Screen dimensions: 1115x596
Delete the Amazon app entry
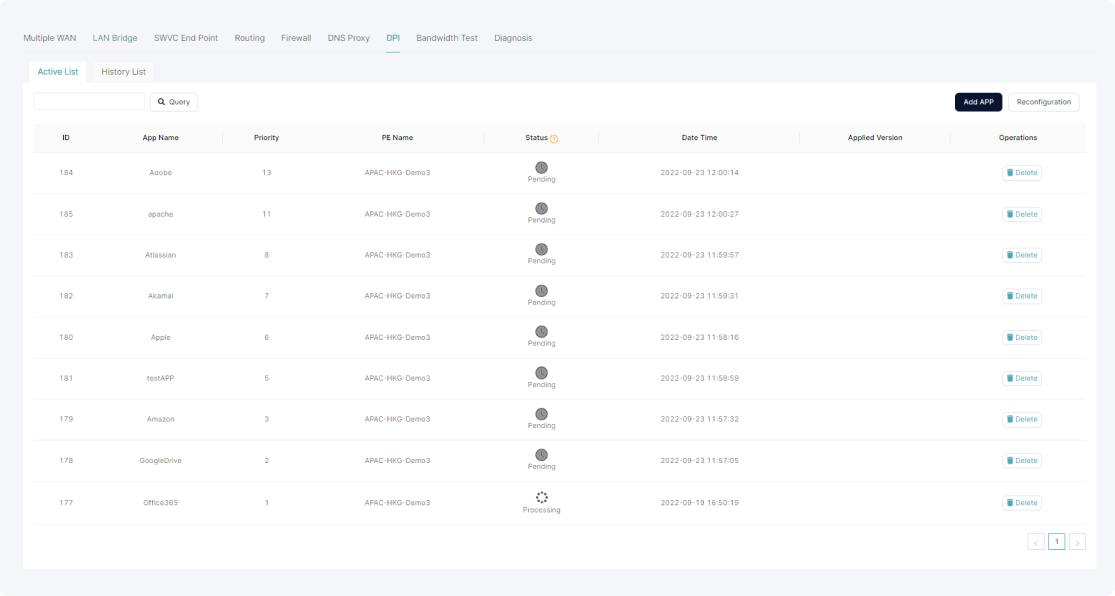click(1022, 419)
